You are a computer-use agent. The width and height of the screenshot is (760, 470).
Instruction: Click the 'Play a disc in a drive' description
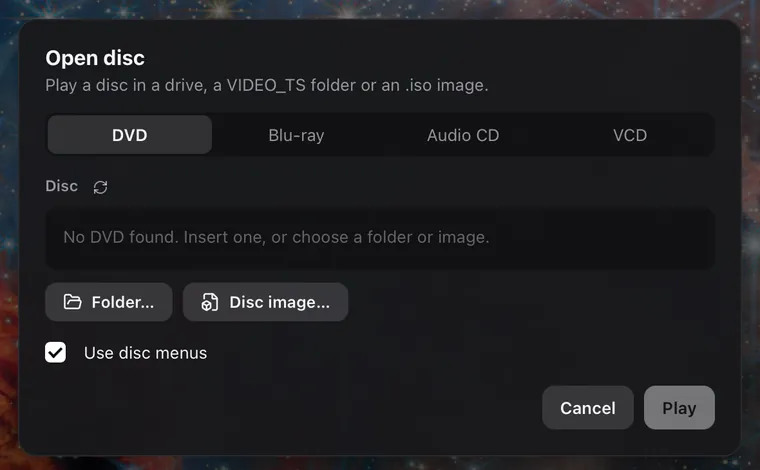267,85
